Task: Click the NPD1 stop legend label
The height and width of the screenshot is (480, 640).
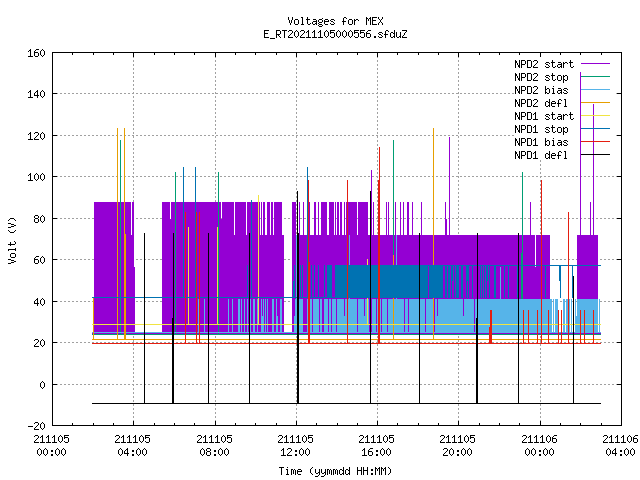Action: point(541,129)
